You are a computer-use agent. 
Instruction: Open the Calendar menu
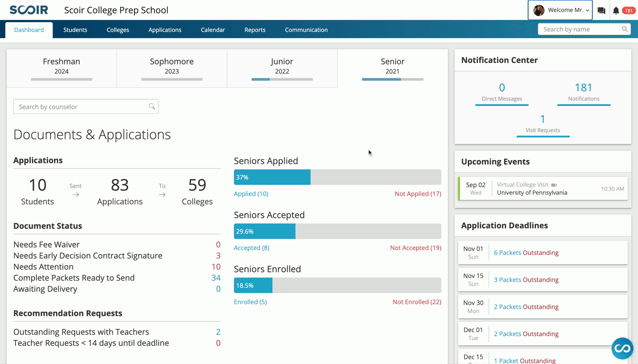pyautogui.click(x=213, y=30)
